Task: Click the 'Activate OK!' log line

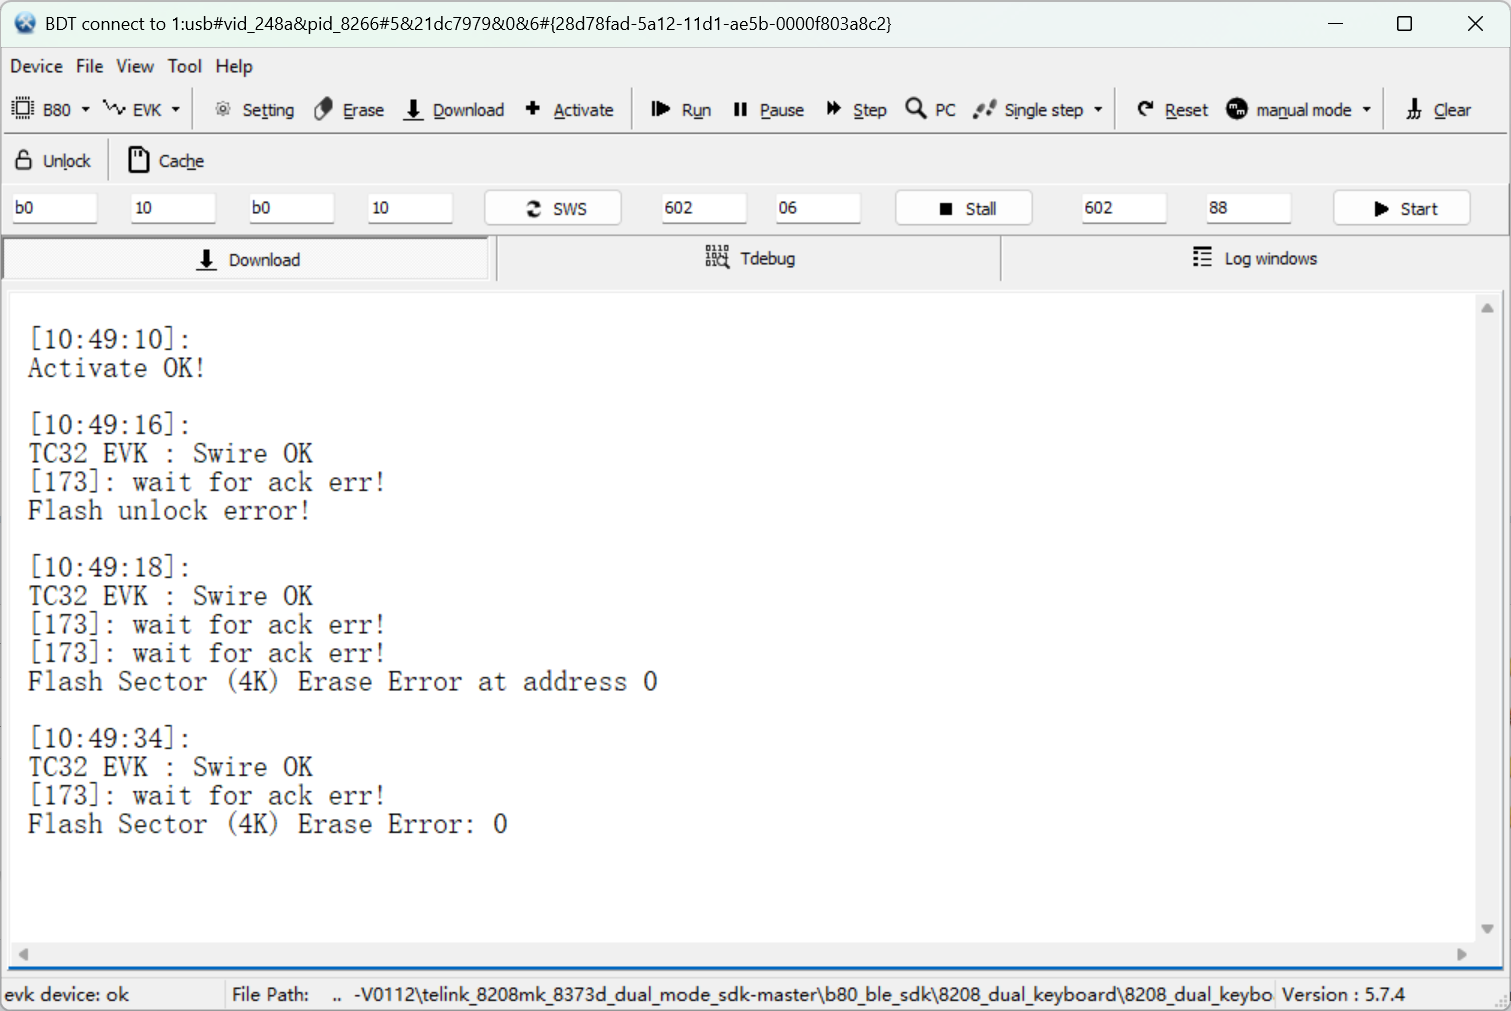Action: pyautogui.click(x=116, y=368)
